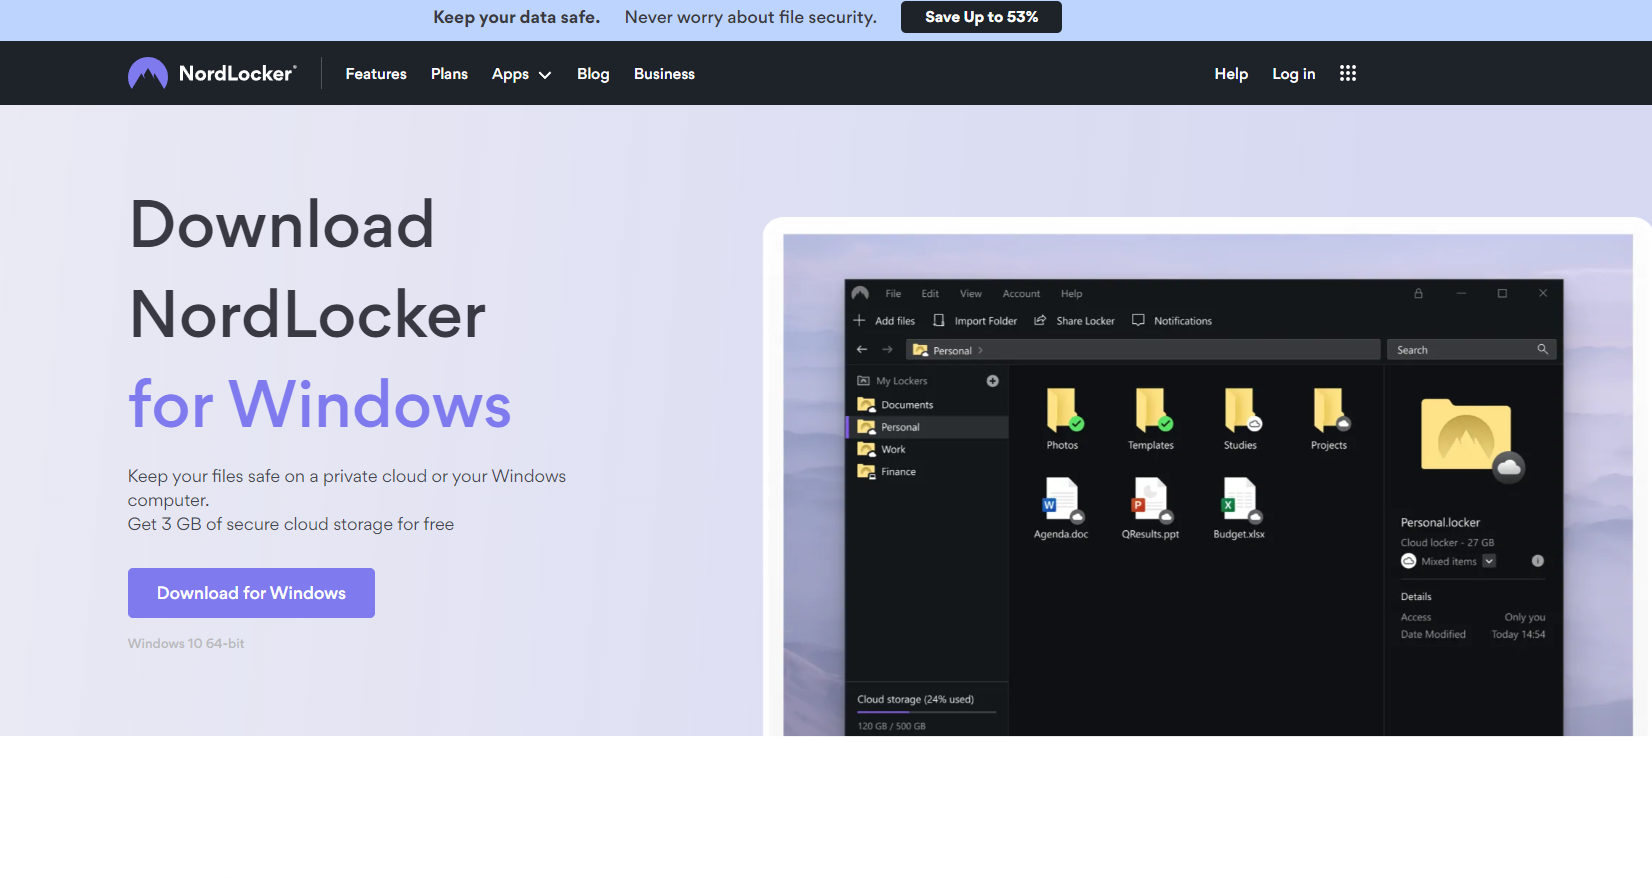1652x878 pixels.
Task: Open the Features menu item
Action: (x=376, y=74)
